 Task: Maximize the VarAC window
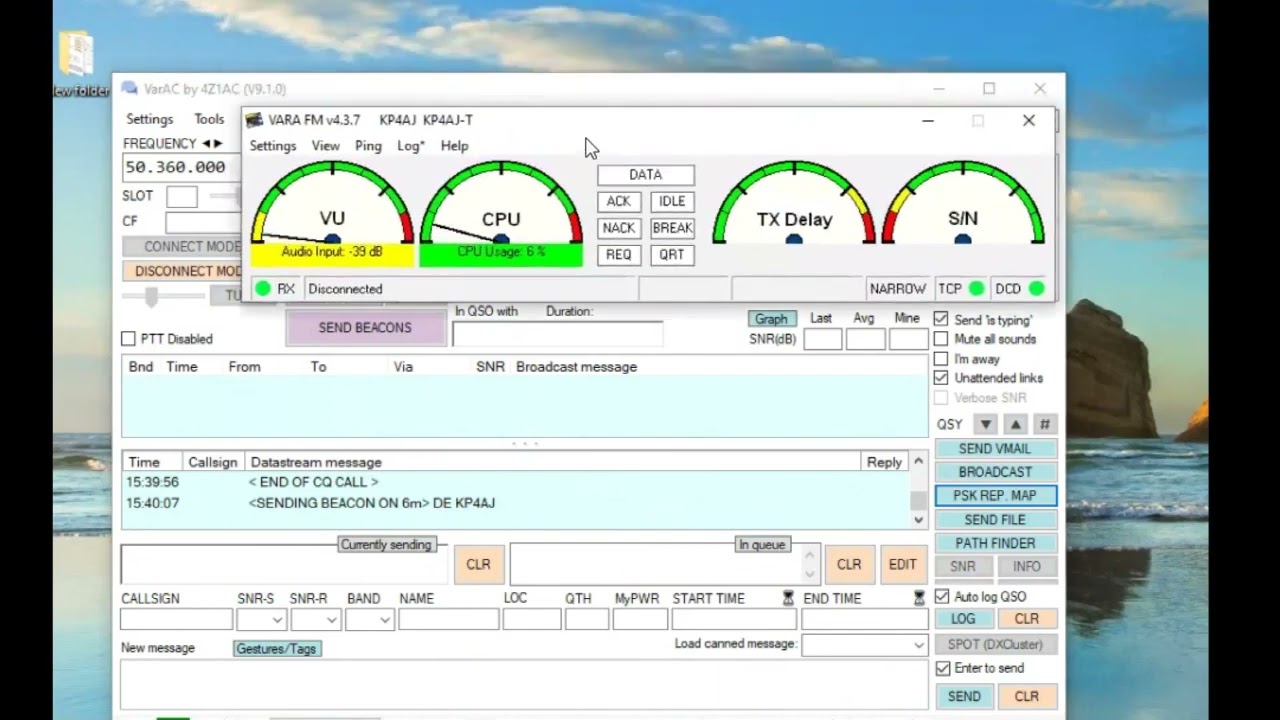coord(989,89)
